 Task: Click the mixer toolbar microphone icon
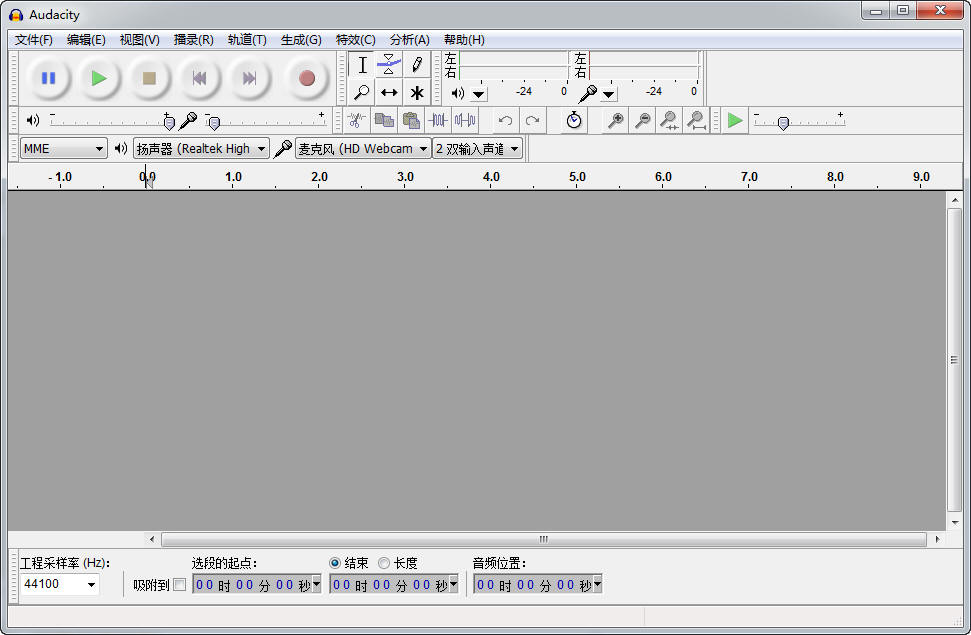188,121
